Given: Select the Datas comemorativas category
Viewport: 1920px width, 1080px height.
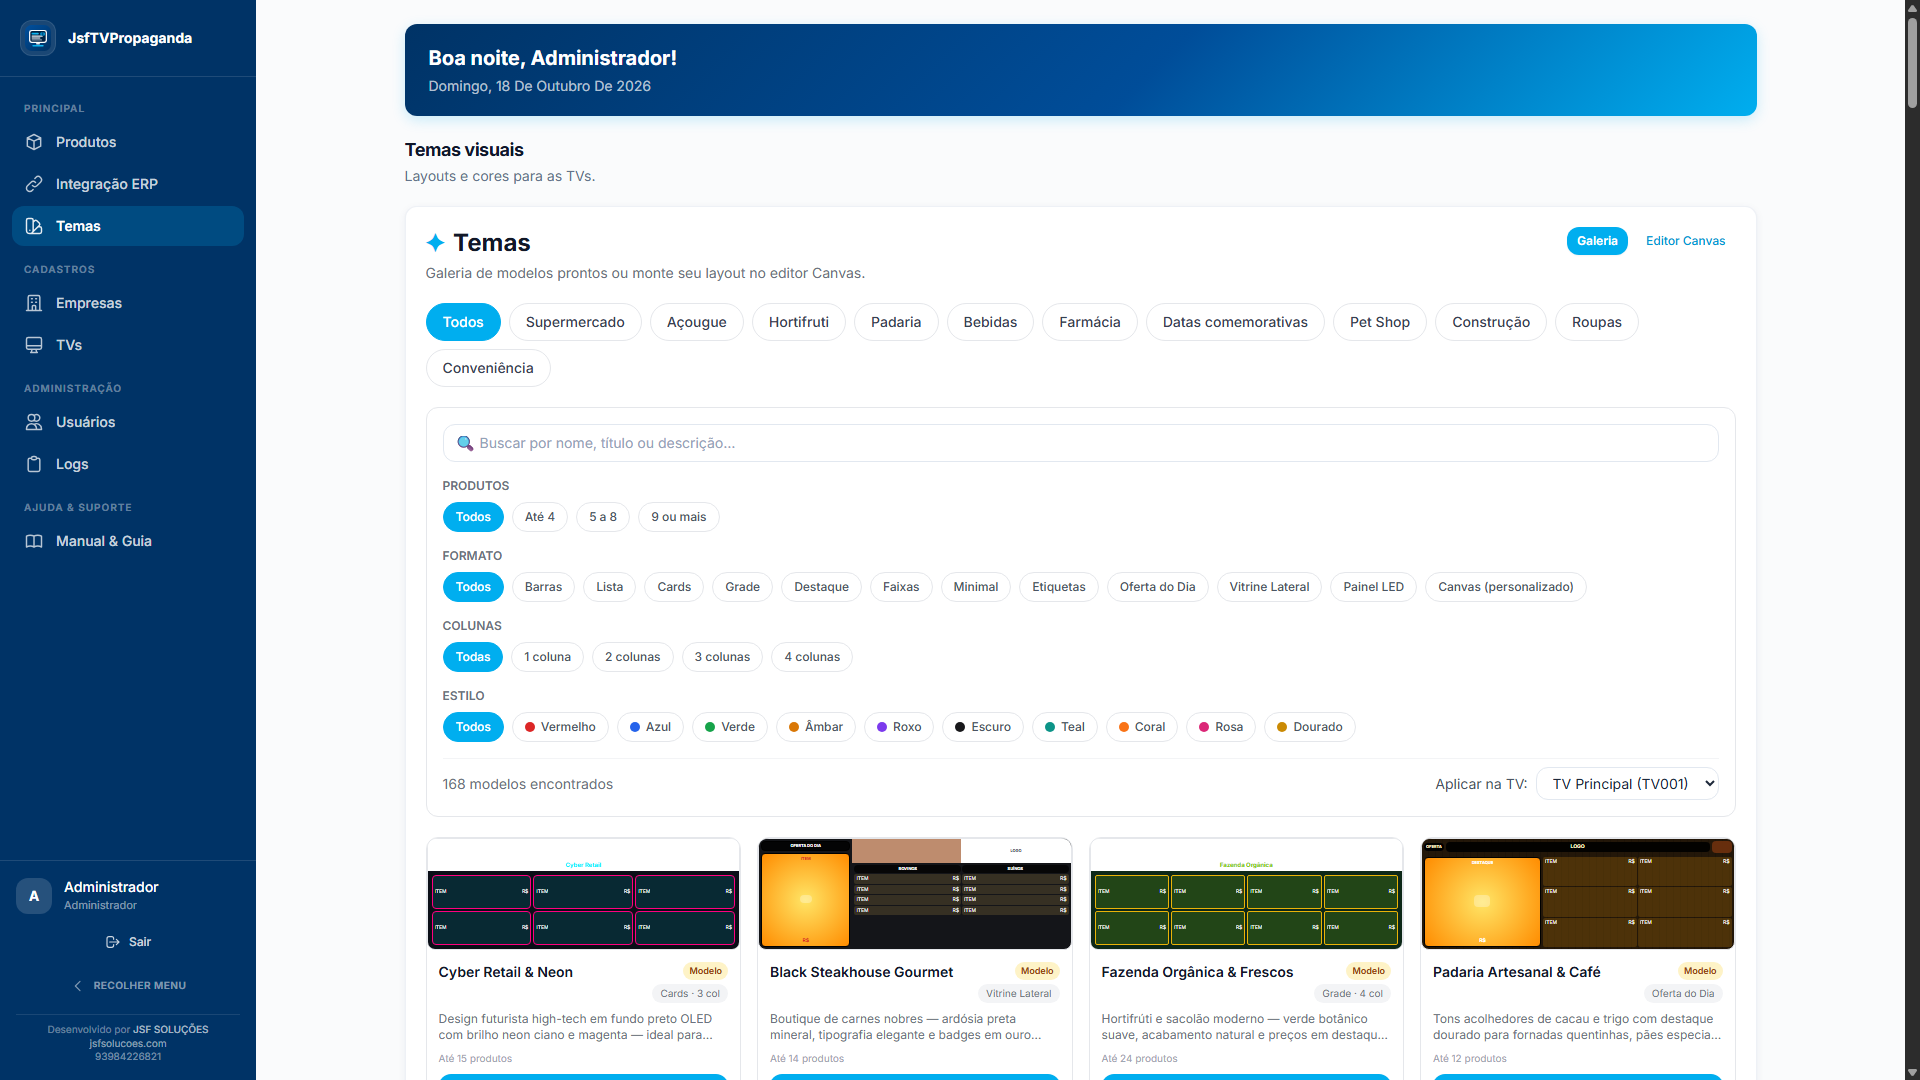Looking at the screenshot, I should (x=1235, y=322).
